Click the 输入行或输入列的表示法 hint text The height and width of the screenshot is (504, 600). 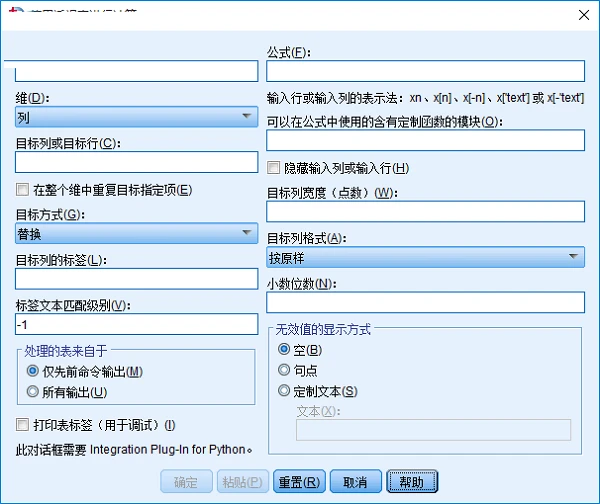point(425,98)
